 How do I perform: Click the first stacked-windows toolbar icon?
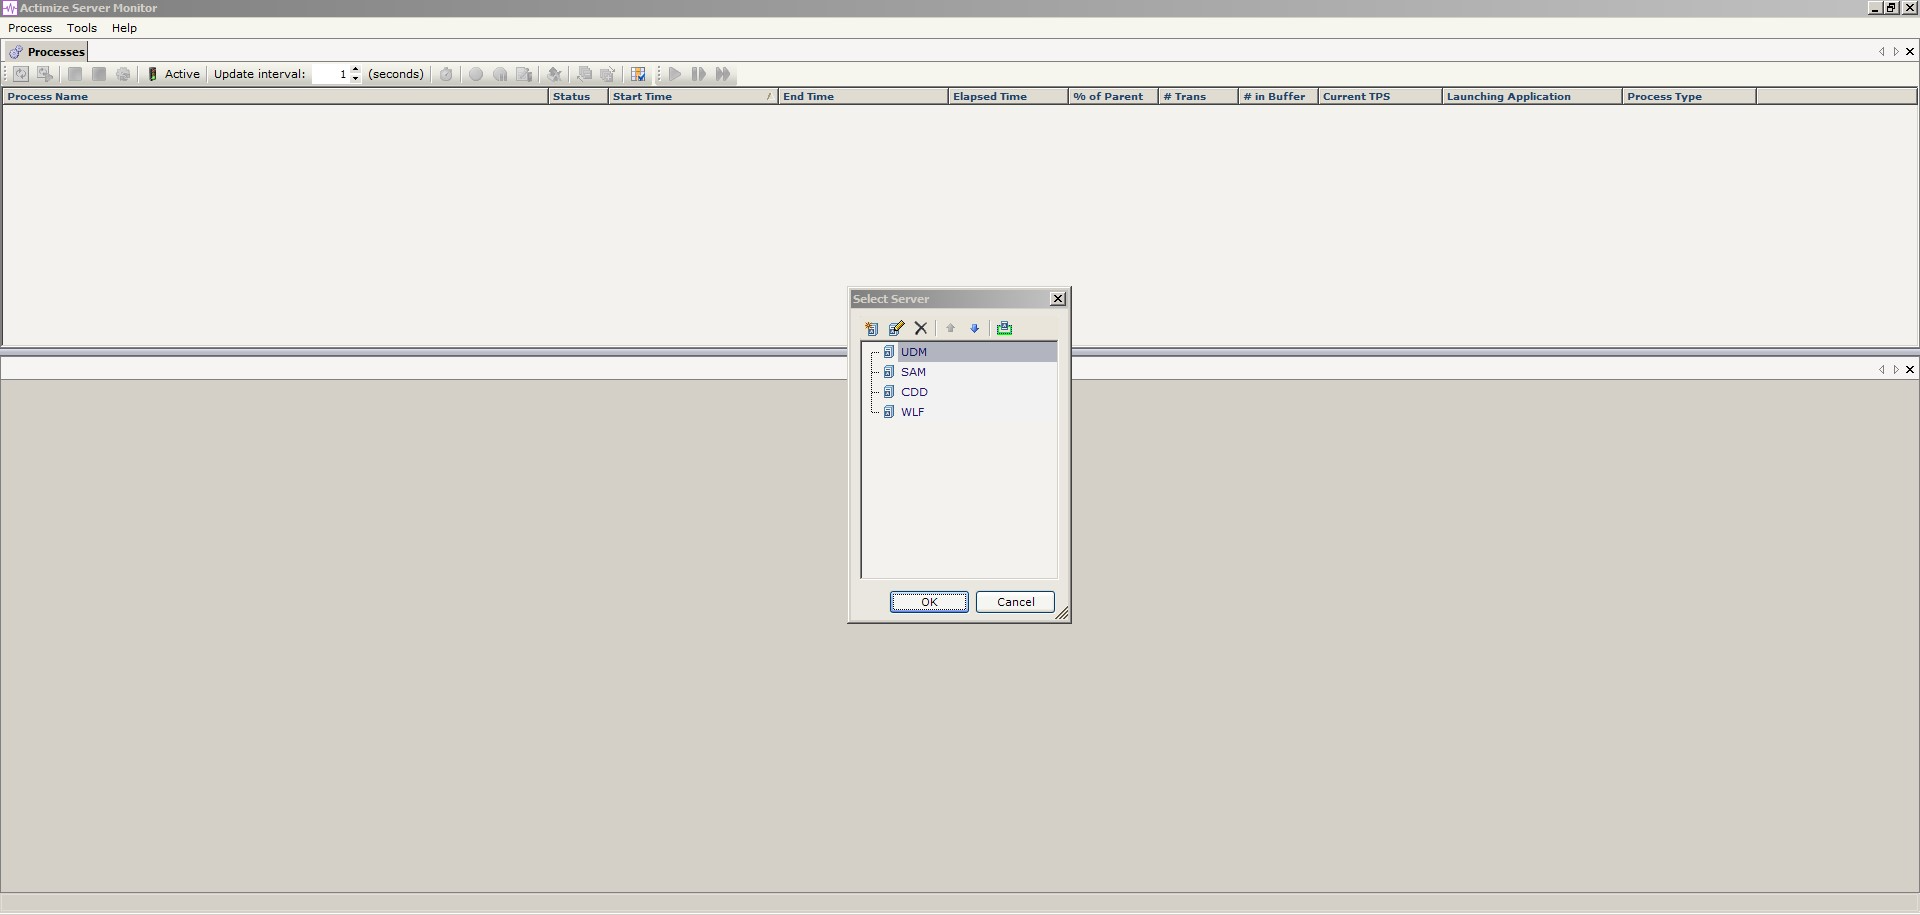point(584,74)
